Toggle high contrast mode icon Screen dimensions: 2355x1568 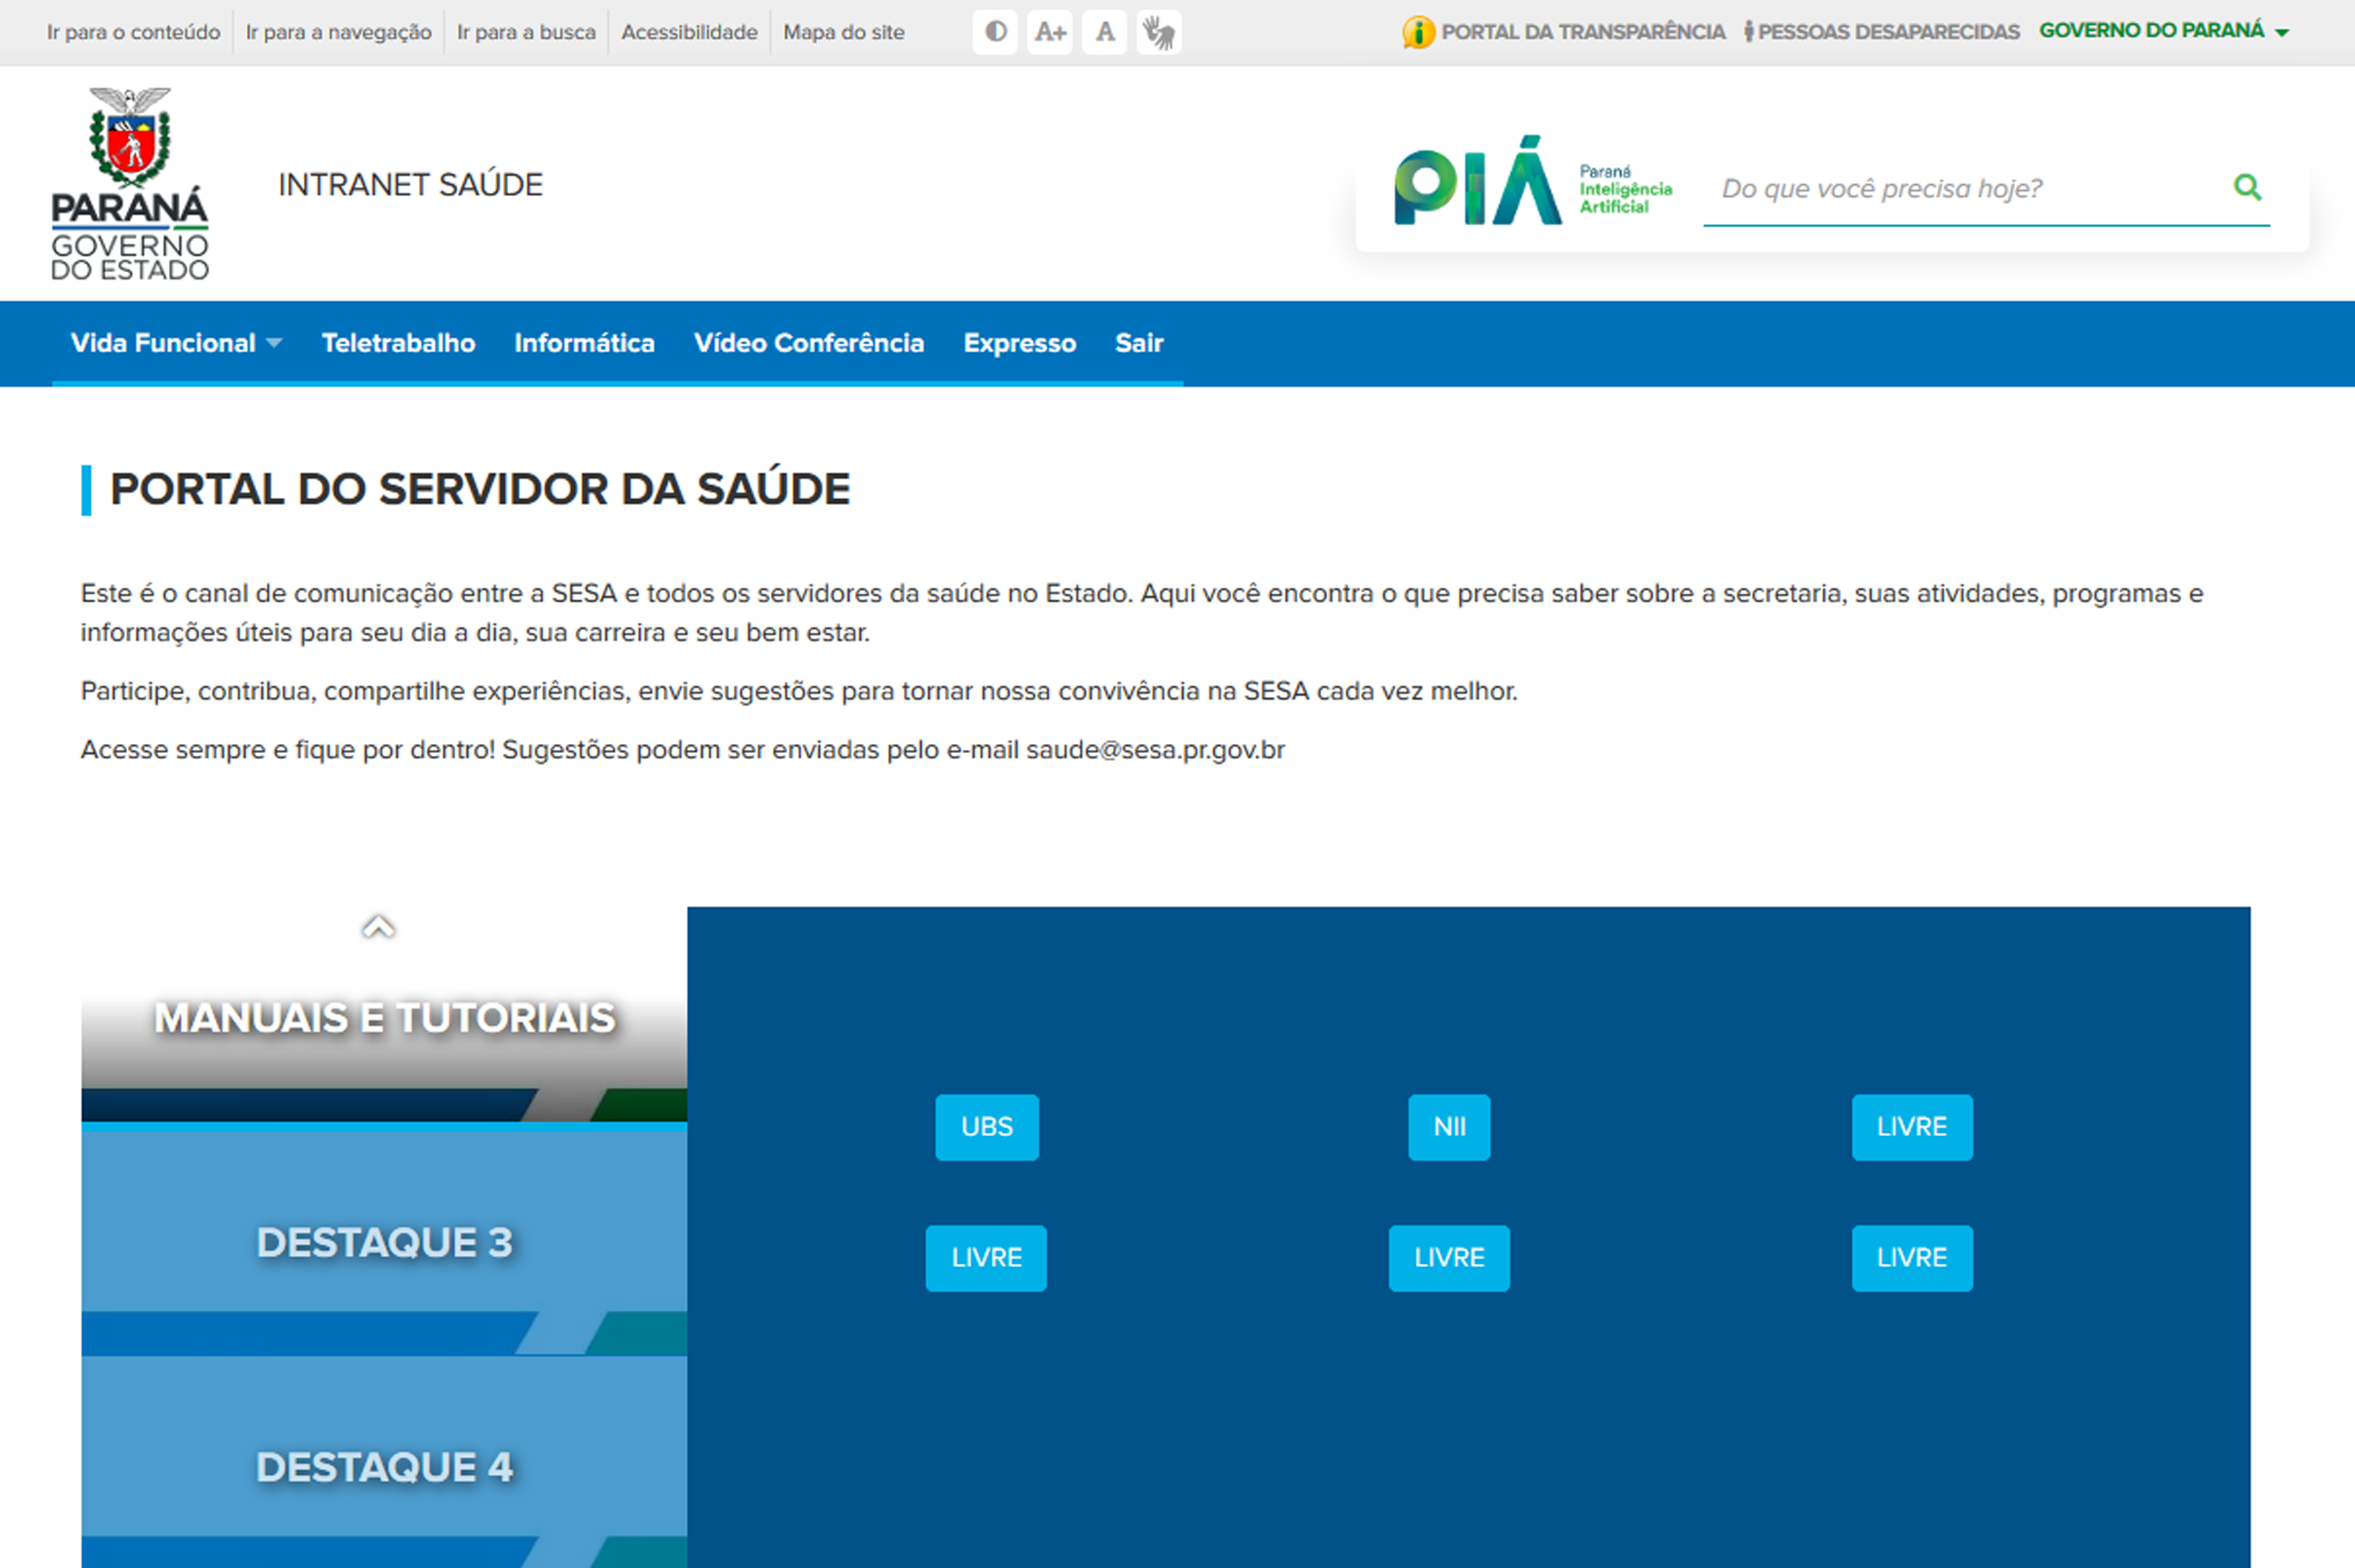pyautogui.click(x=995, y=32)
